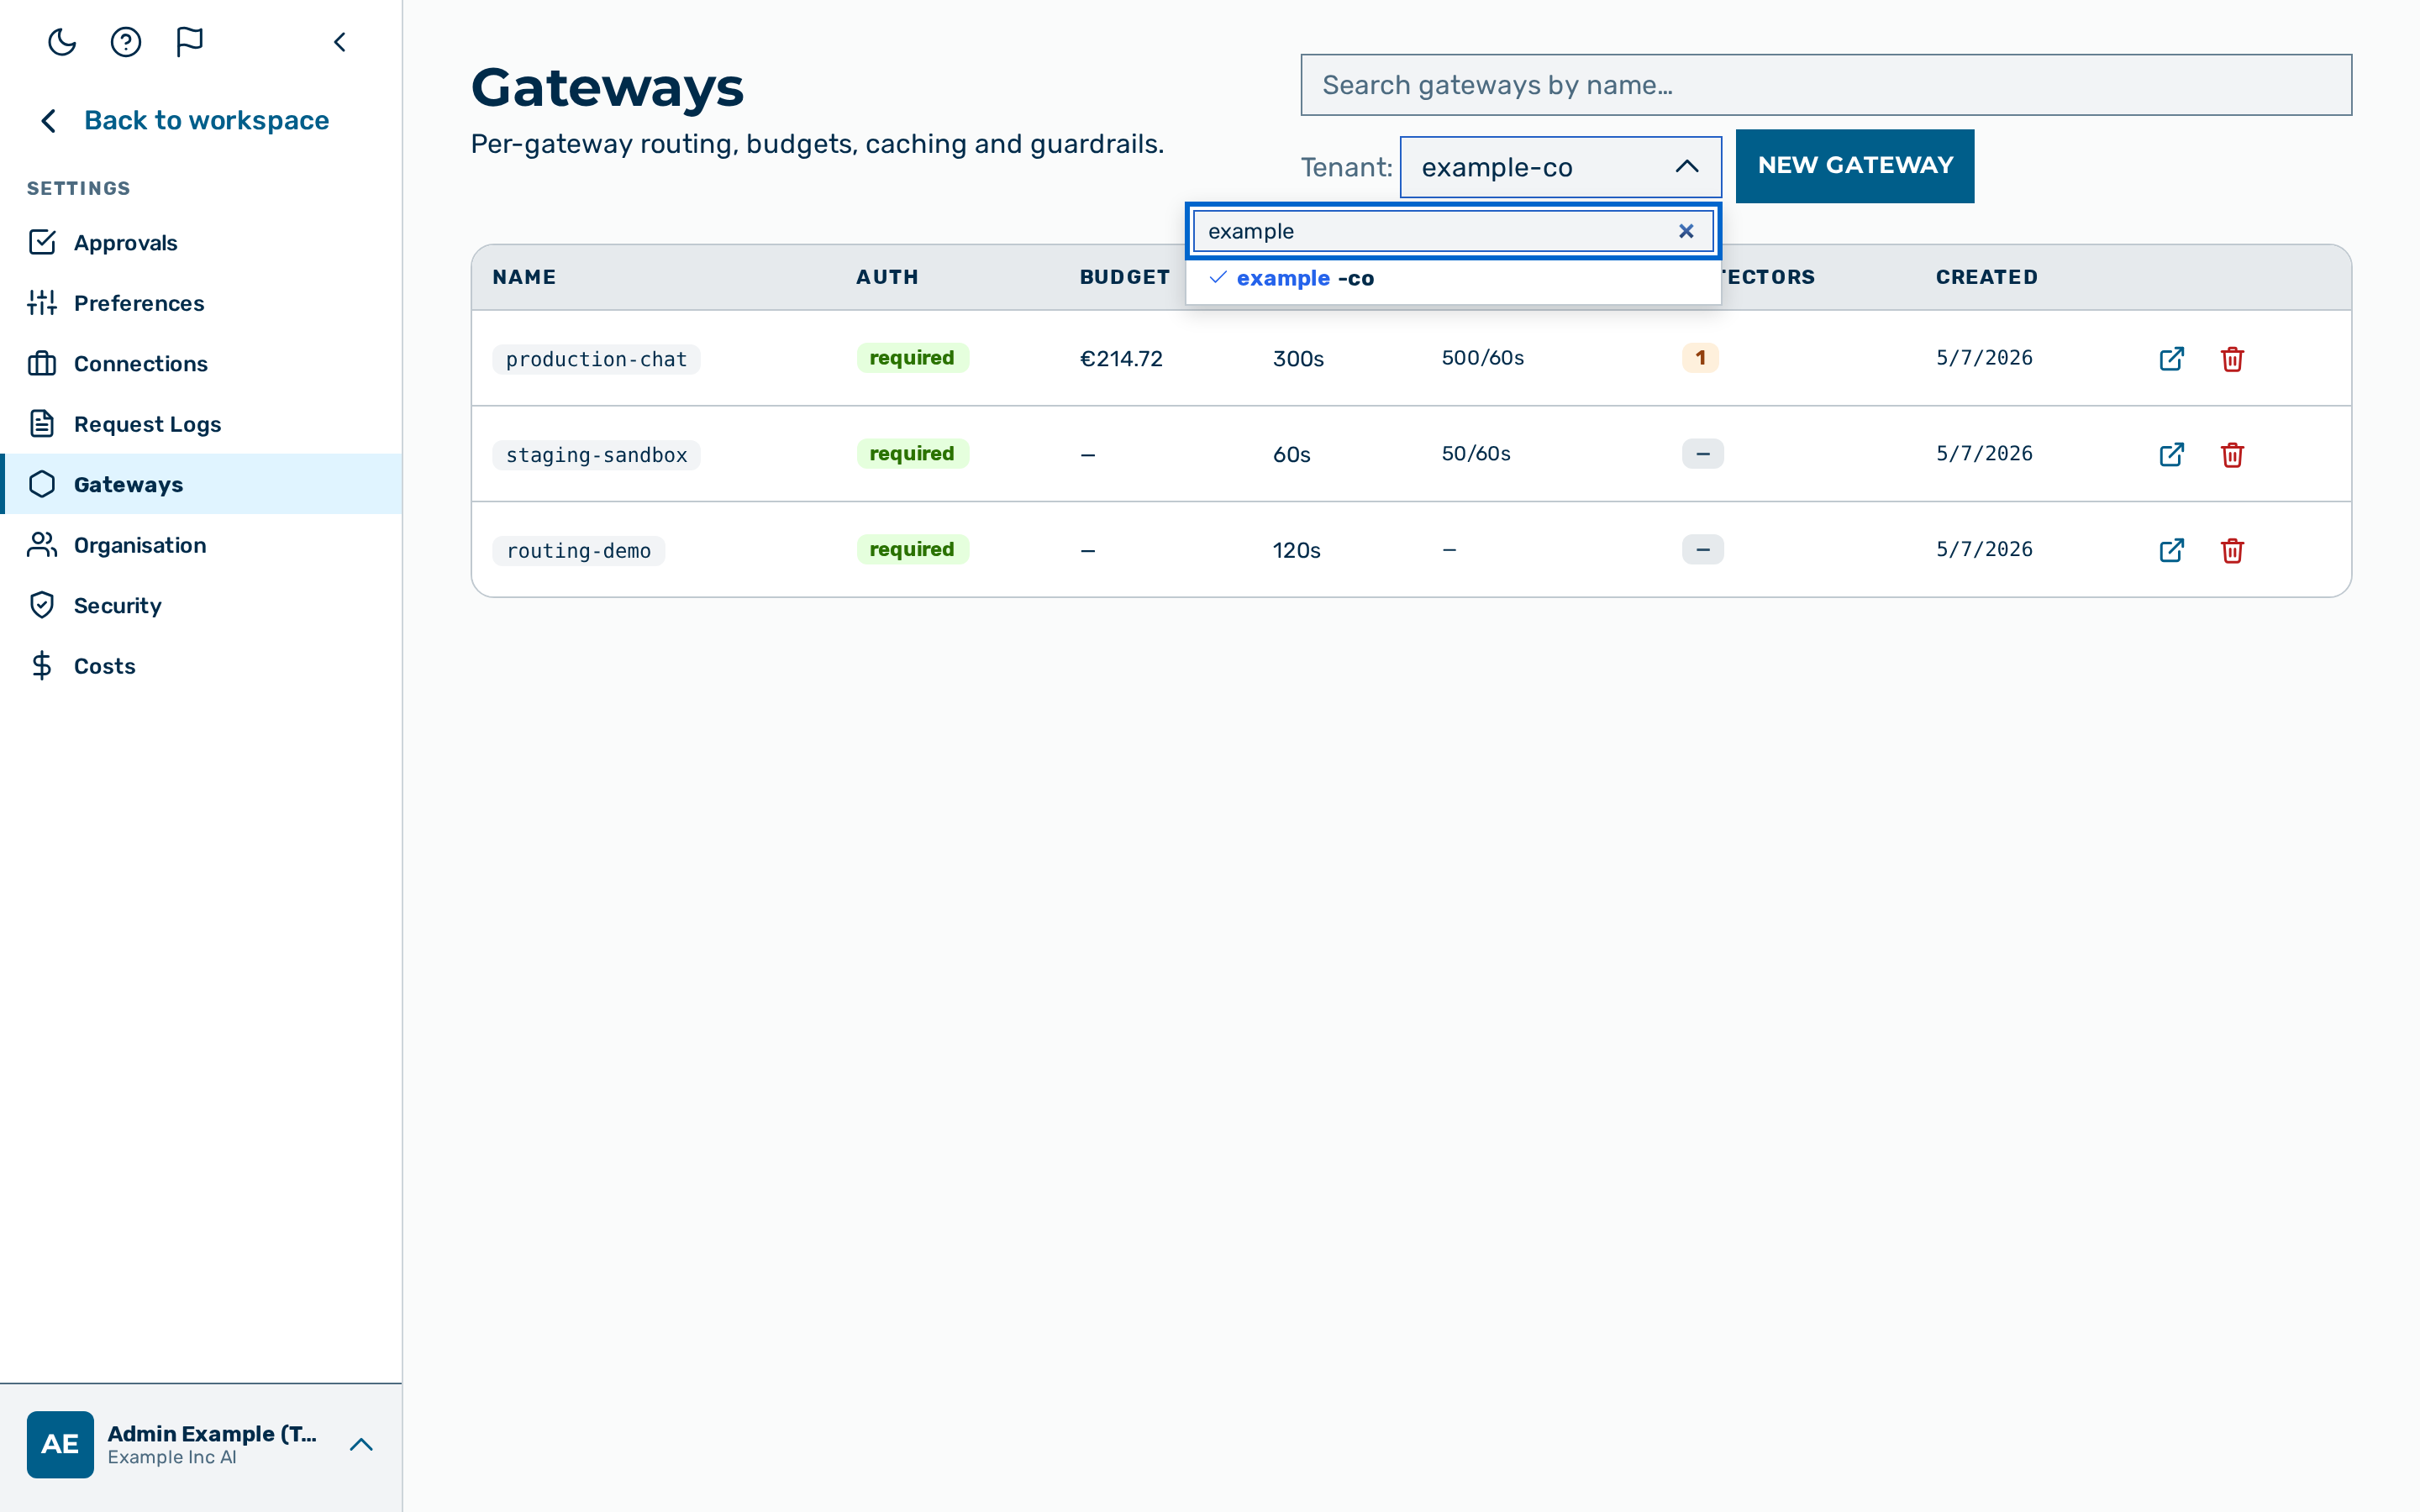Screen dimensions: 2420x1512
Task: Collapse the example-co Tenant dropdown
Action: click(x=1560, y=167)
